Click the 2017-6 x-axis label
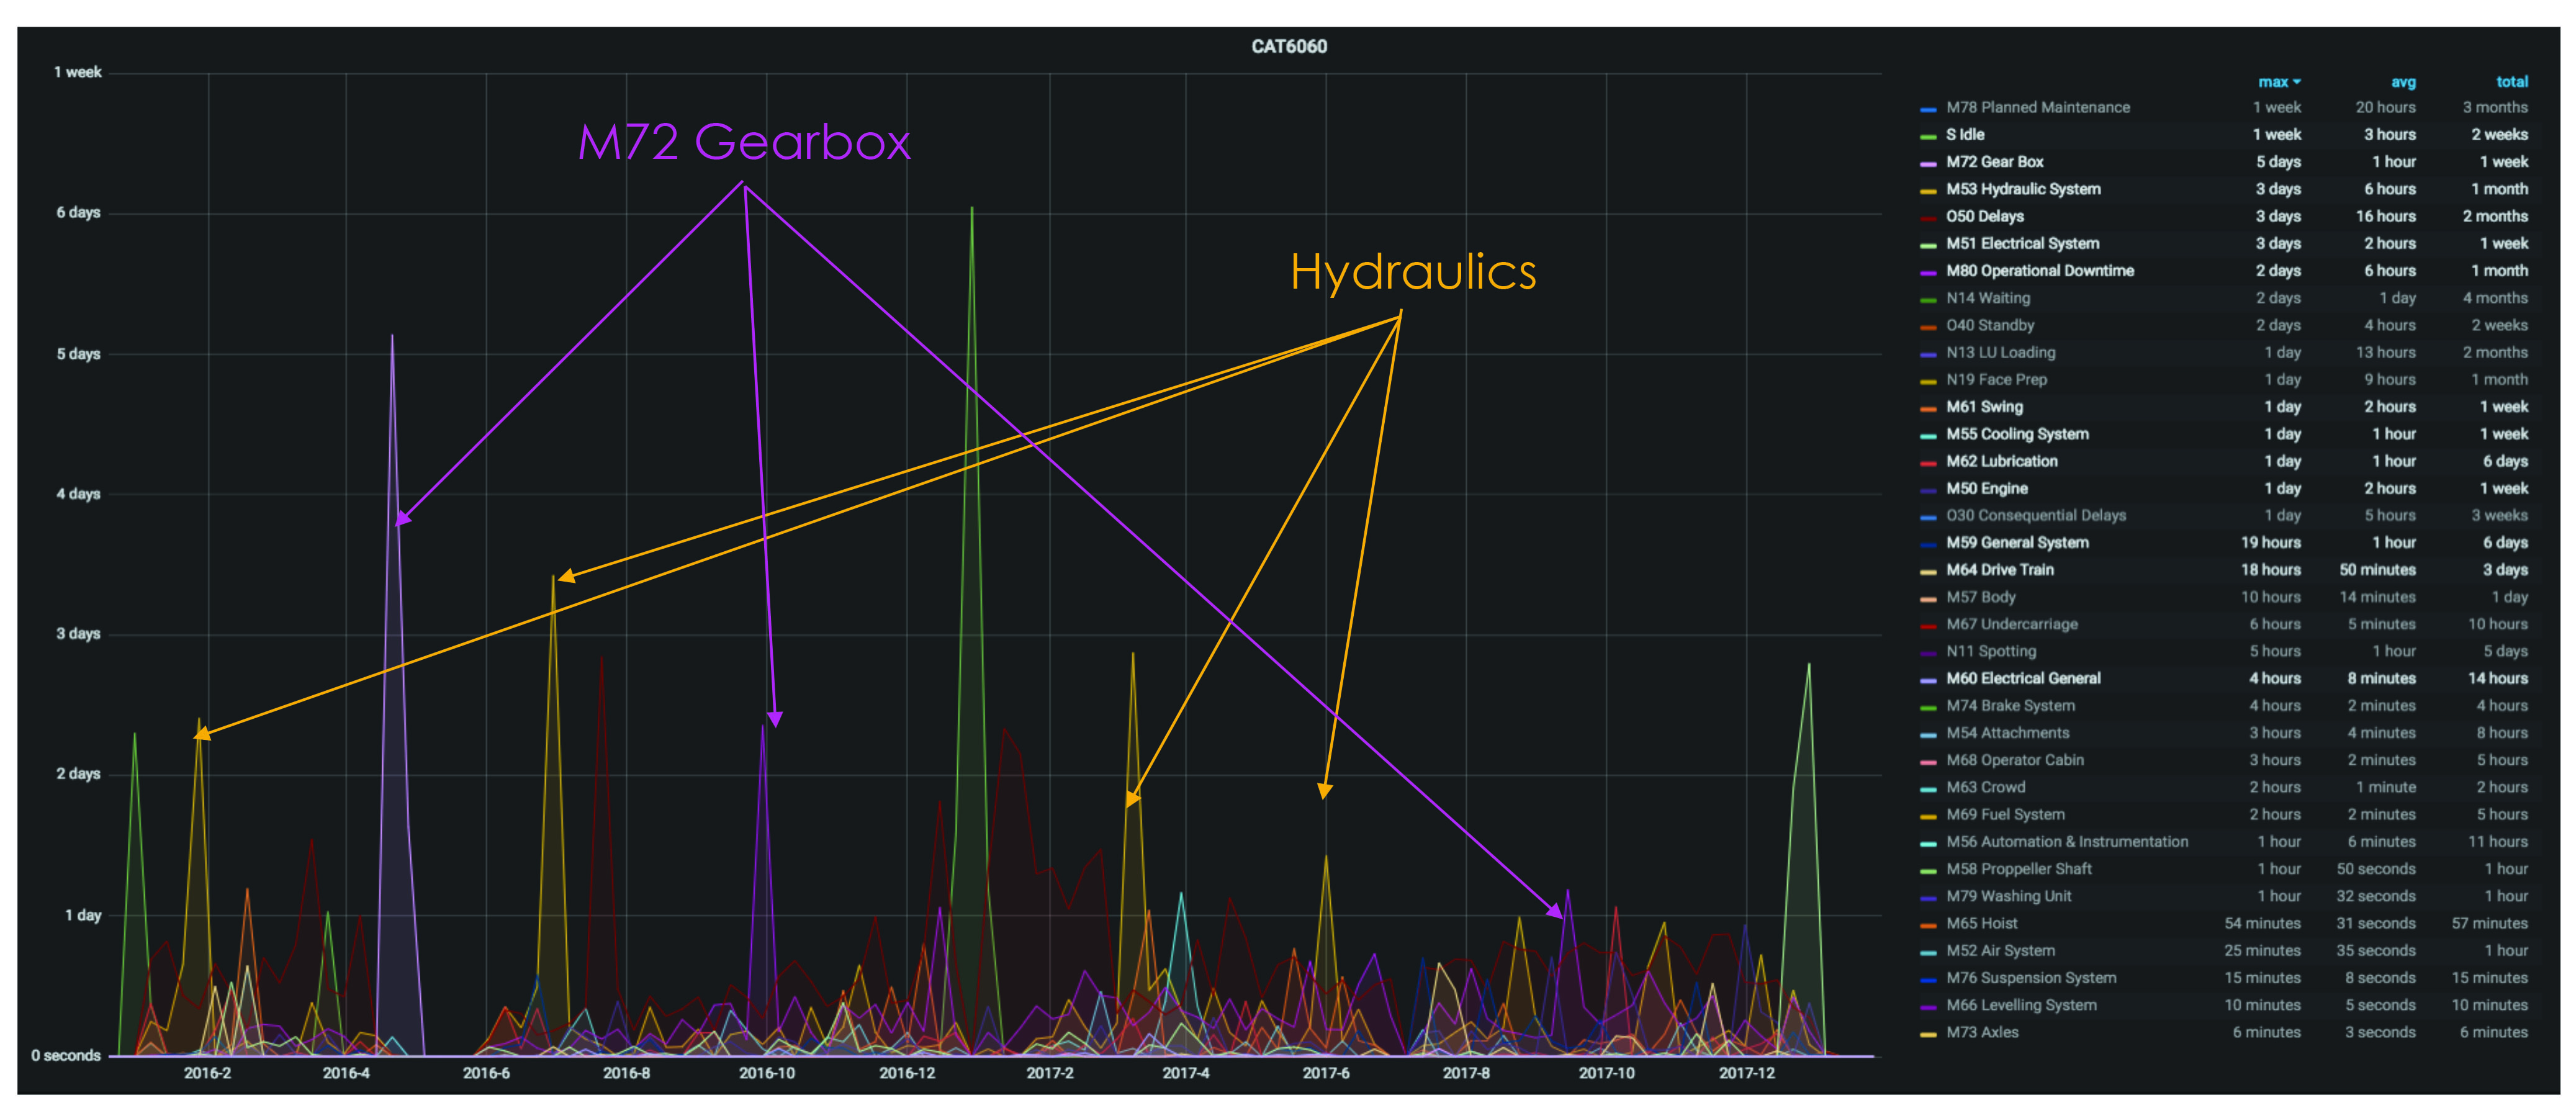This screenshot has width=2576, height=1108. tap(1325, 1073)
